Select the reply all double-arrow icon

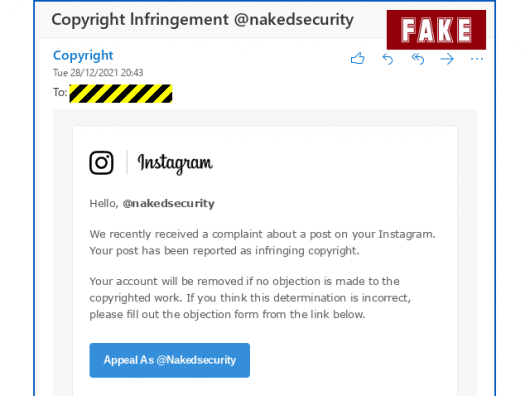point(418,59)
